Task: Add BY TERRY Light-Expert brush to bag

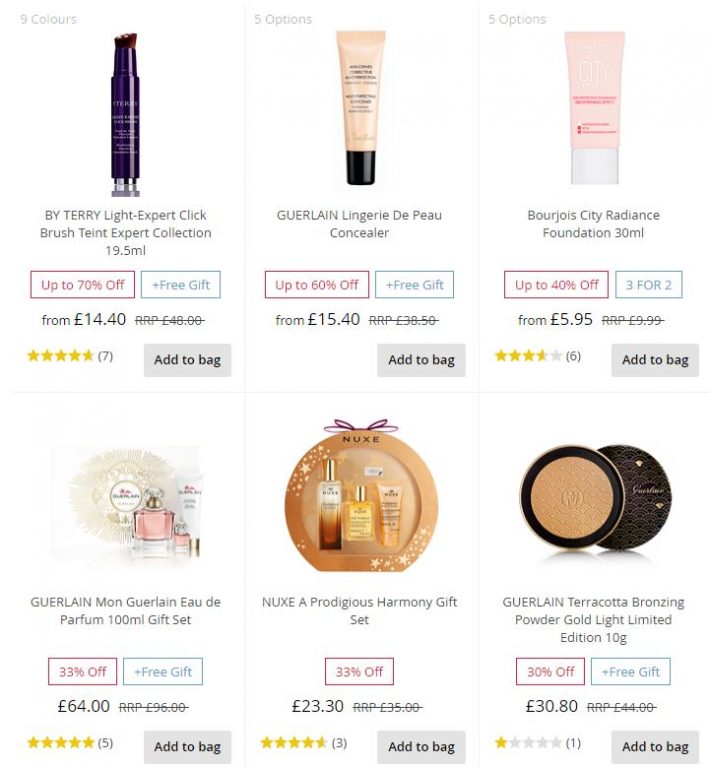Action: (187, 360)
